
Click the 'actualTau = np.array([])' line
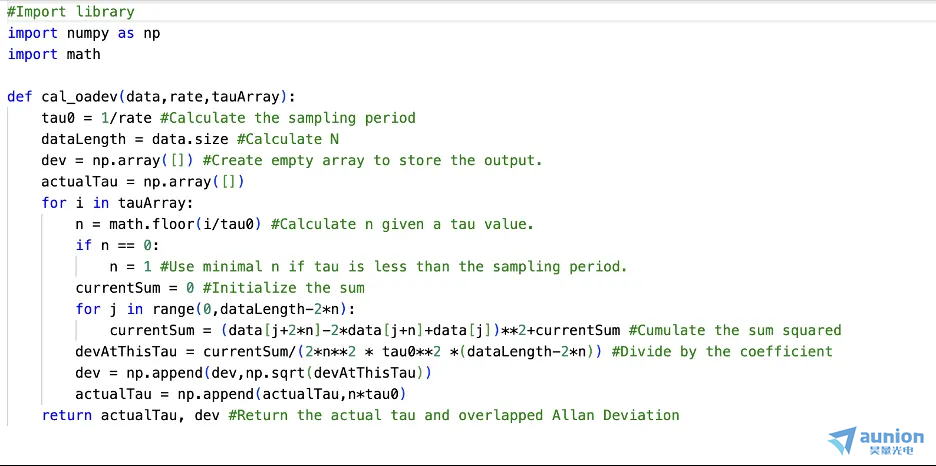(143, 181)
